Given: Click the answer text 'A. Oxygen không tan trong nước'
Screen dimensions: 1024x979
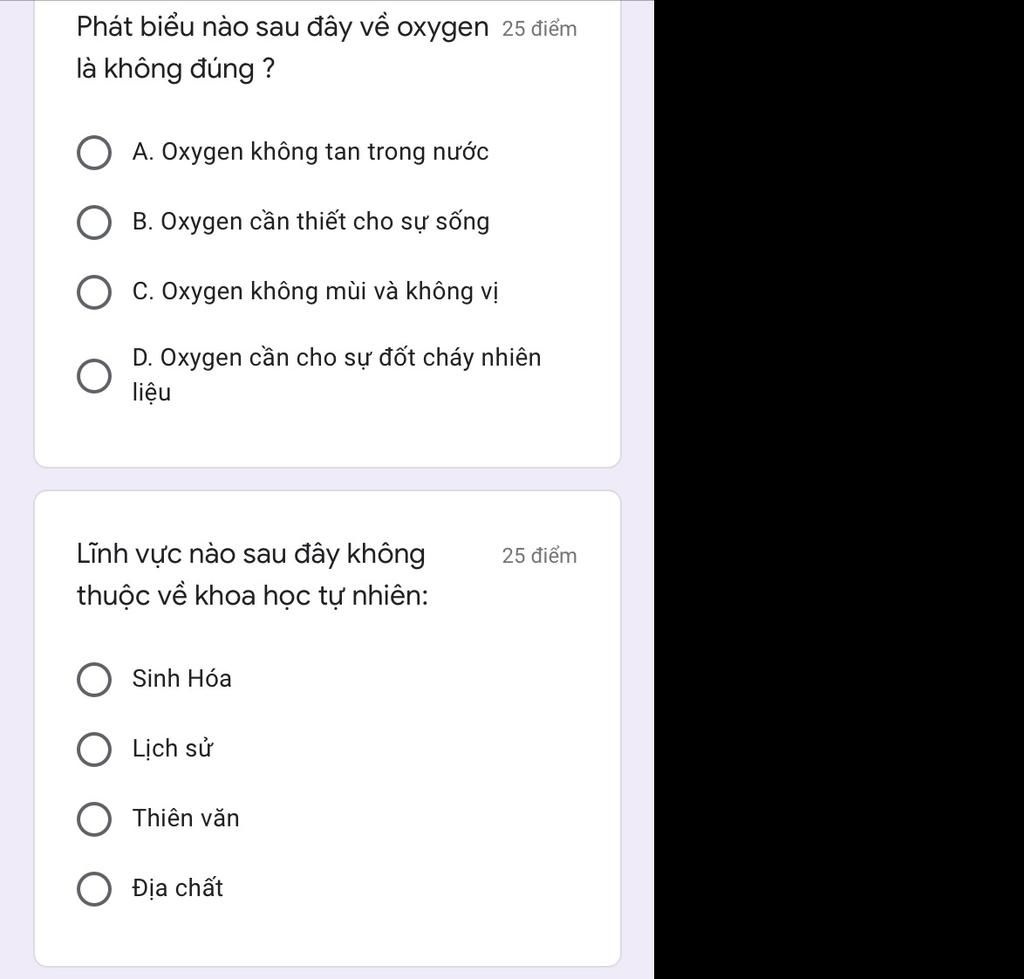Looking at the screenshot, I should pos(310,152).
